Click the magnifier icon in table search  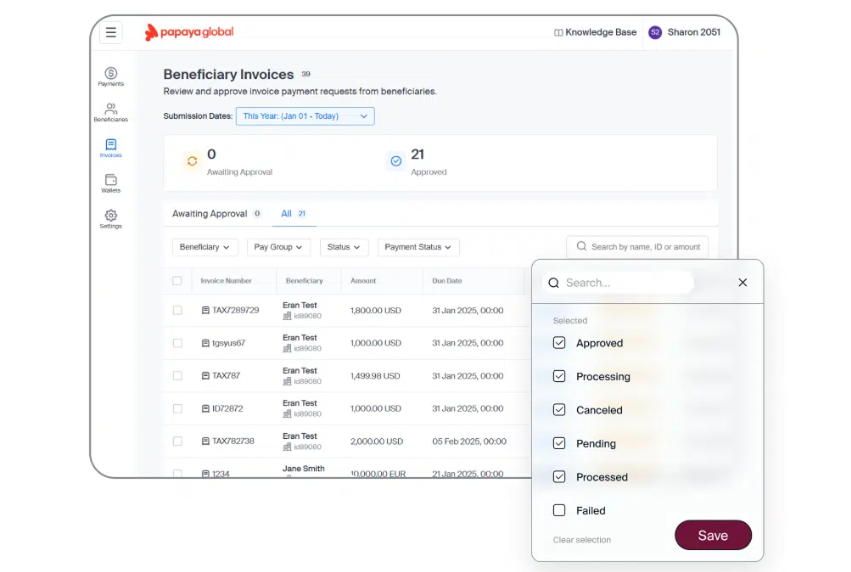coord(581,246)
